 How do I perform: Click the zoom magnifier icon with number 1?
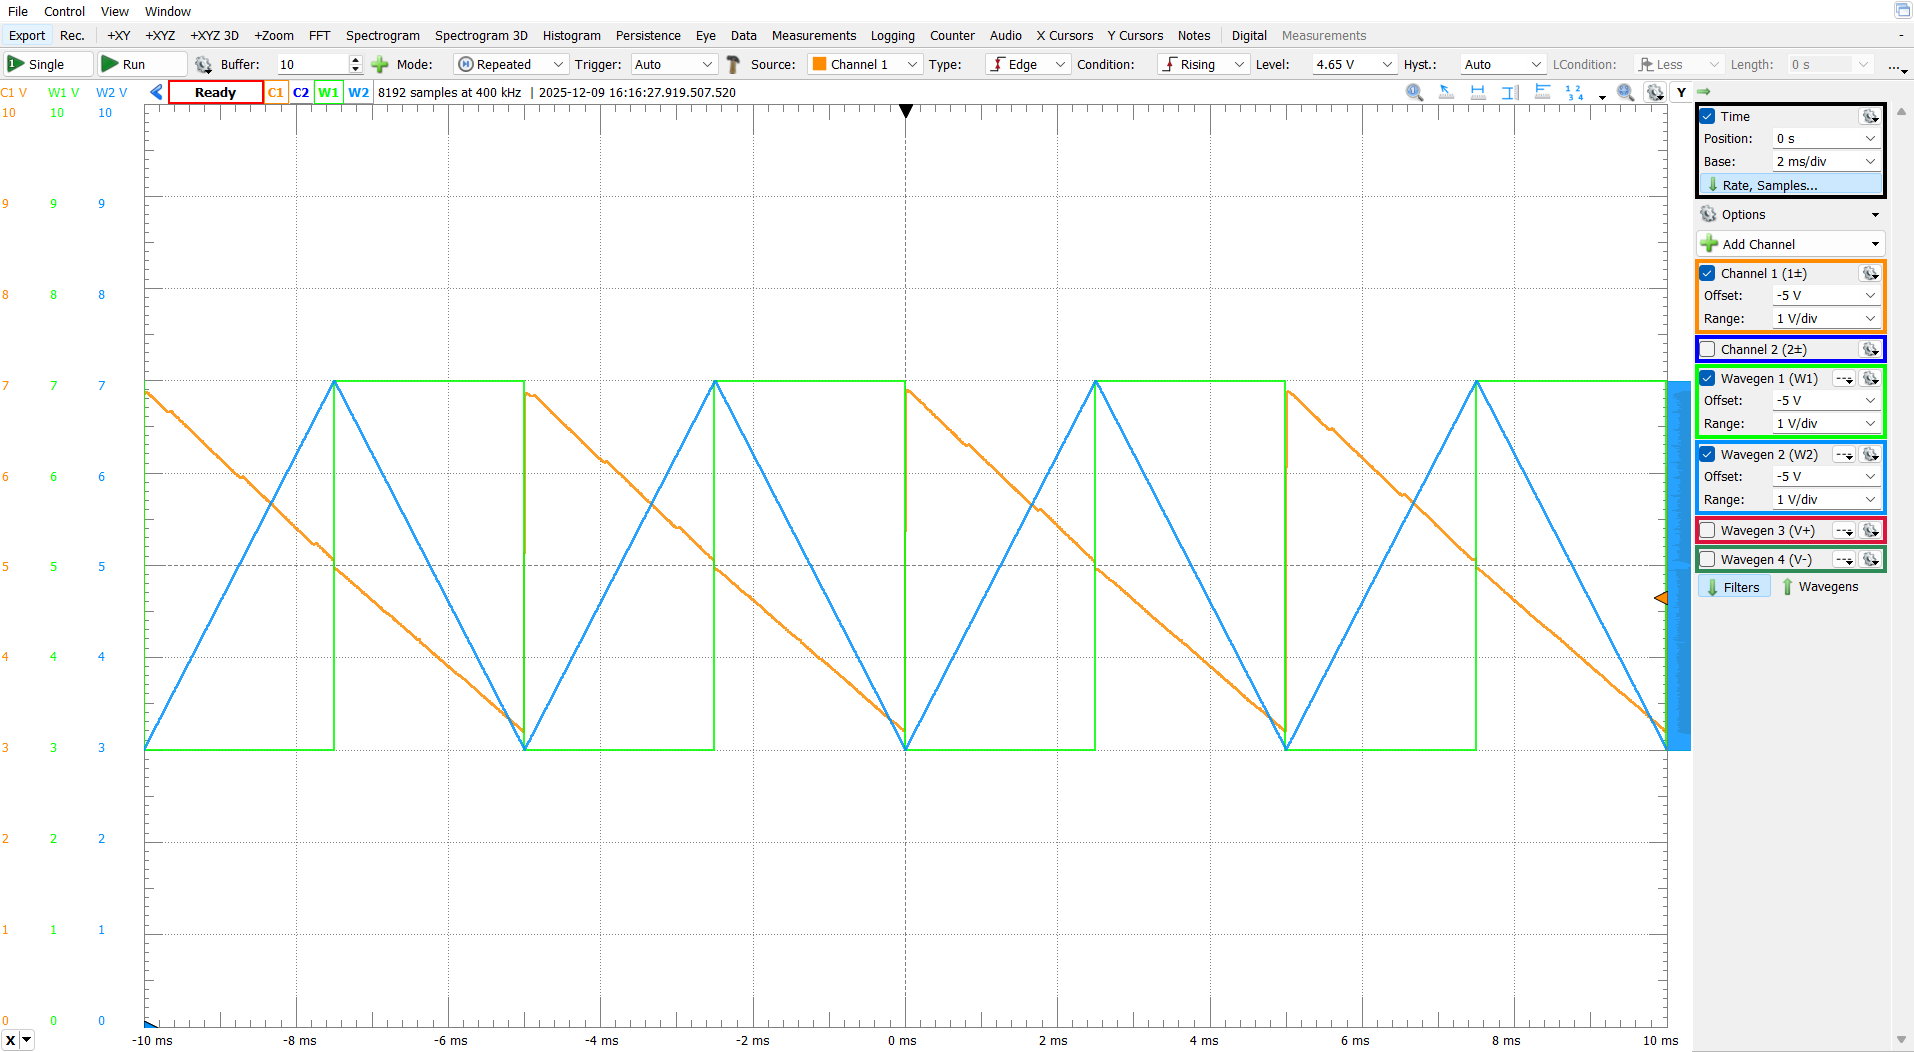click(x=1414, y=93)
